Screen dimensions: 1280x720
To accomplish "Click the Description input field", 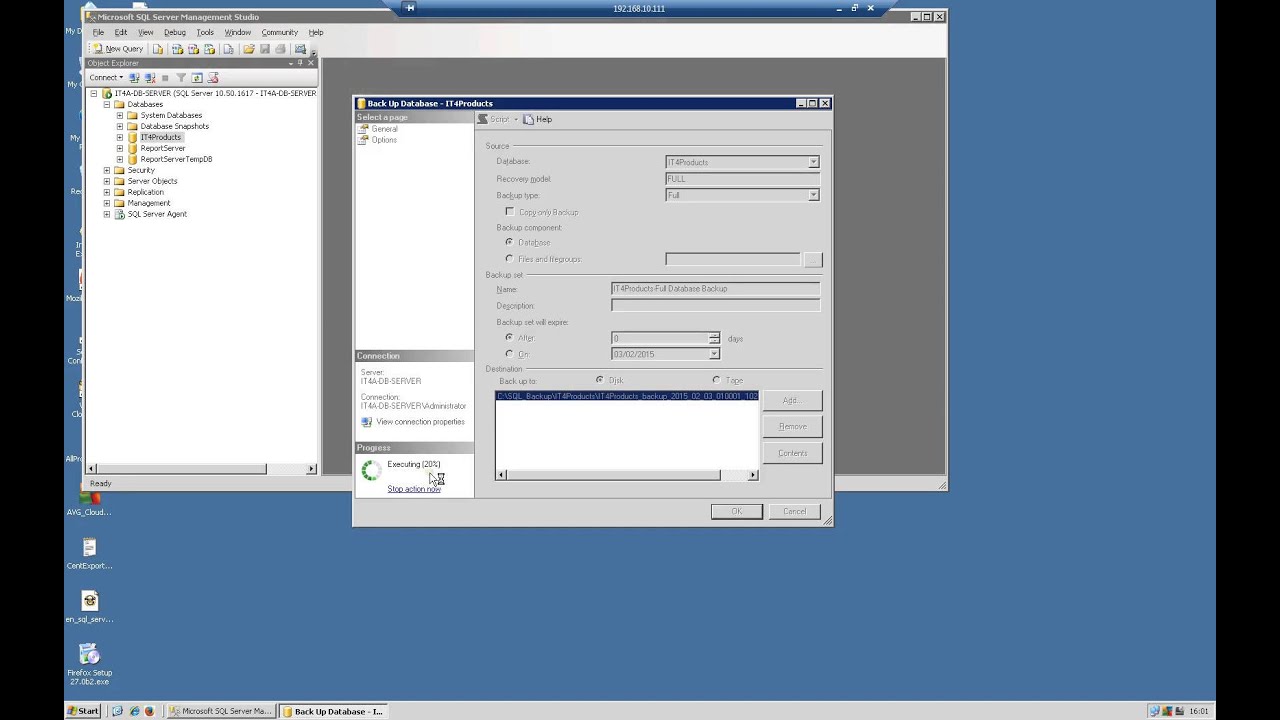I will pos(715,305).
